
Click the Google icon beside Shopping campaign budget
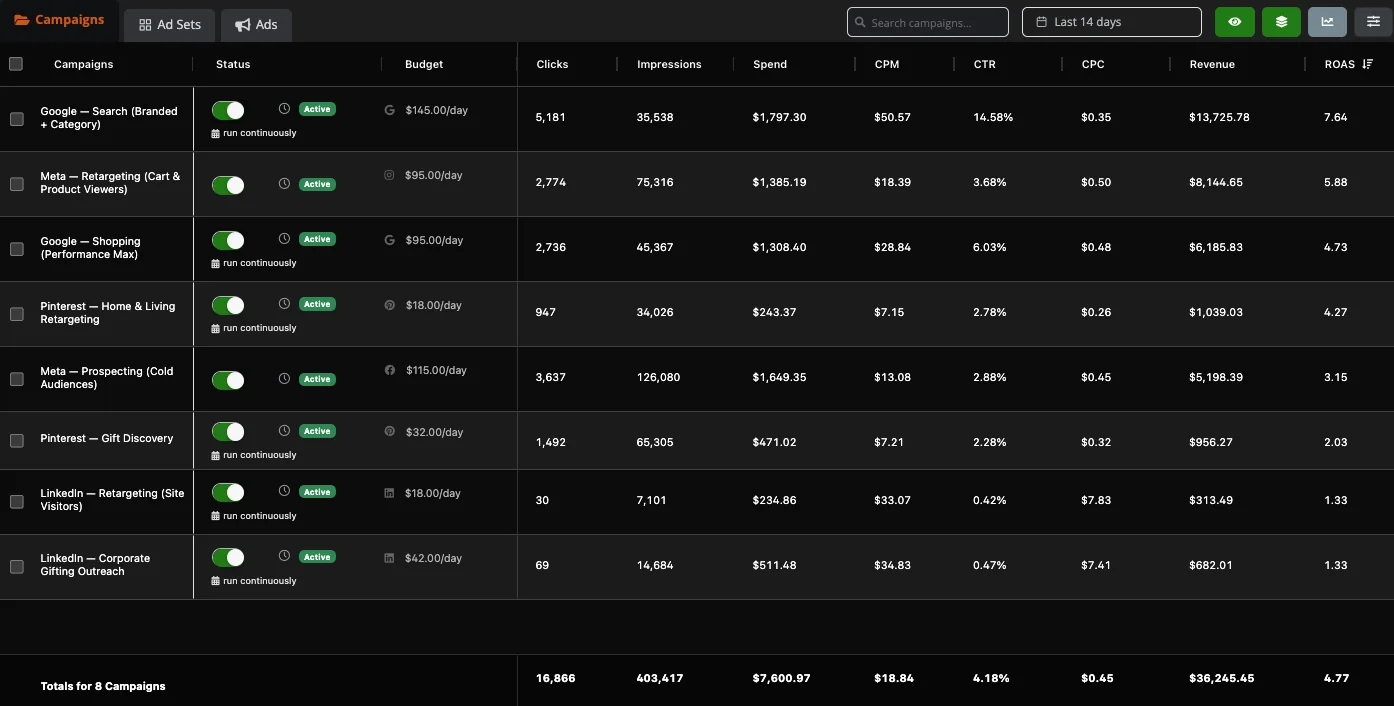(x=390, y=240)
